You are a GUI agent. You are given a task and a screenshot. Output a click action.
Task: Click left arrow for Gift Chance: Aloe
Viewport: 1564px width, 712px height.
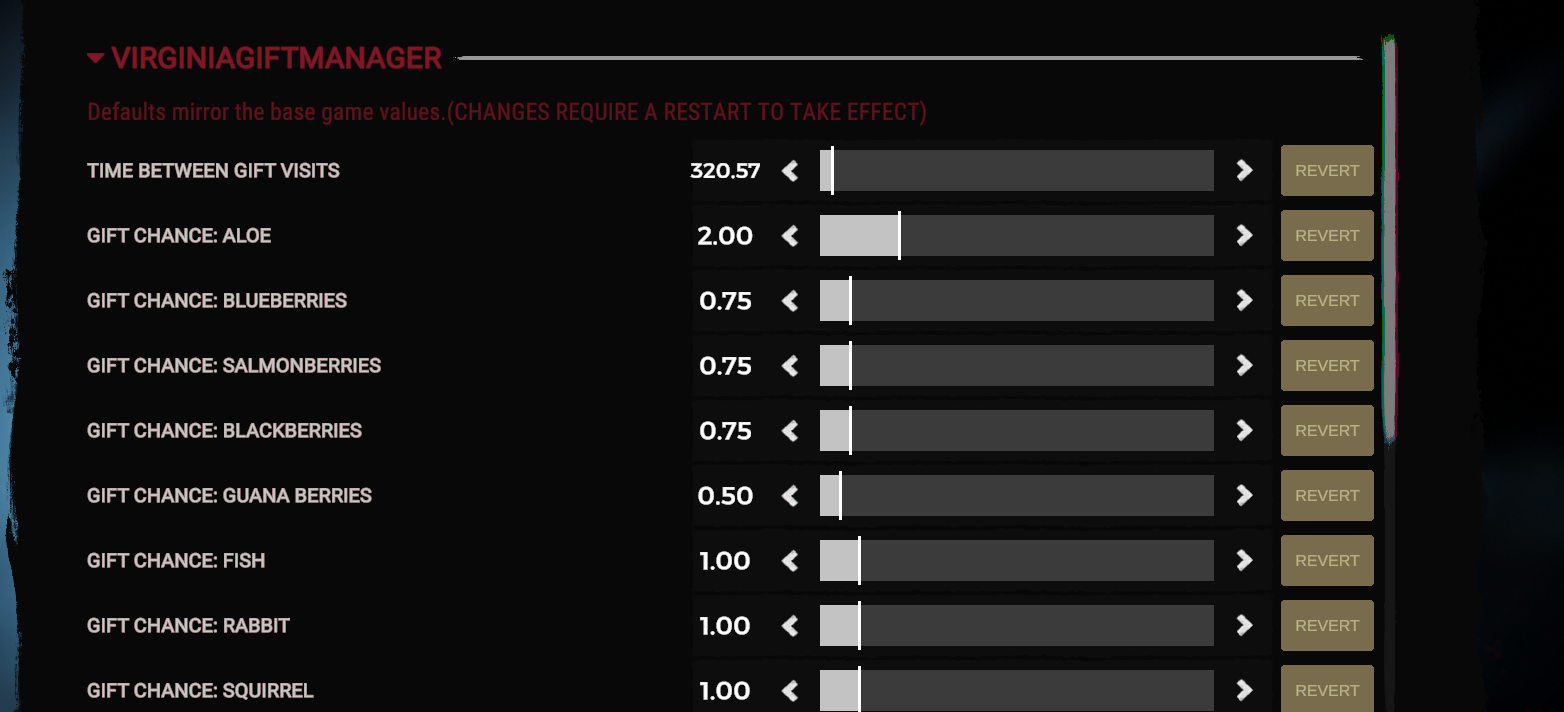coord(790,236)
